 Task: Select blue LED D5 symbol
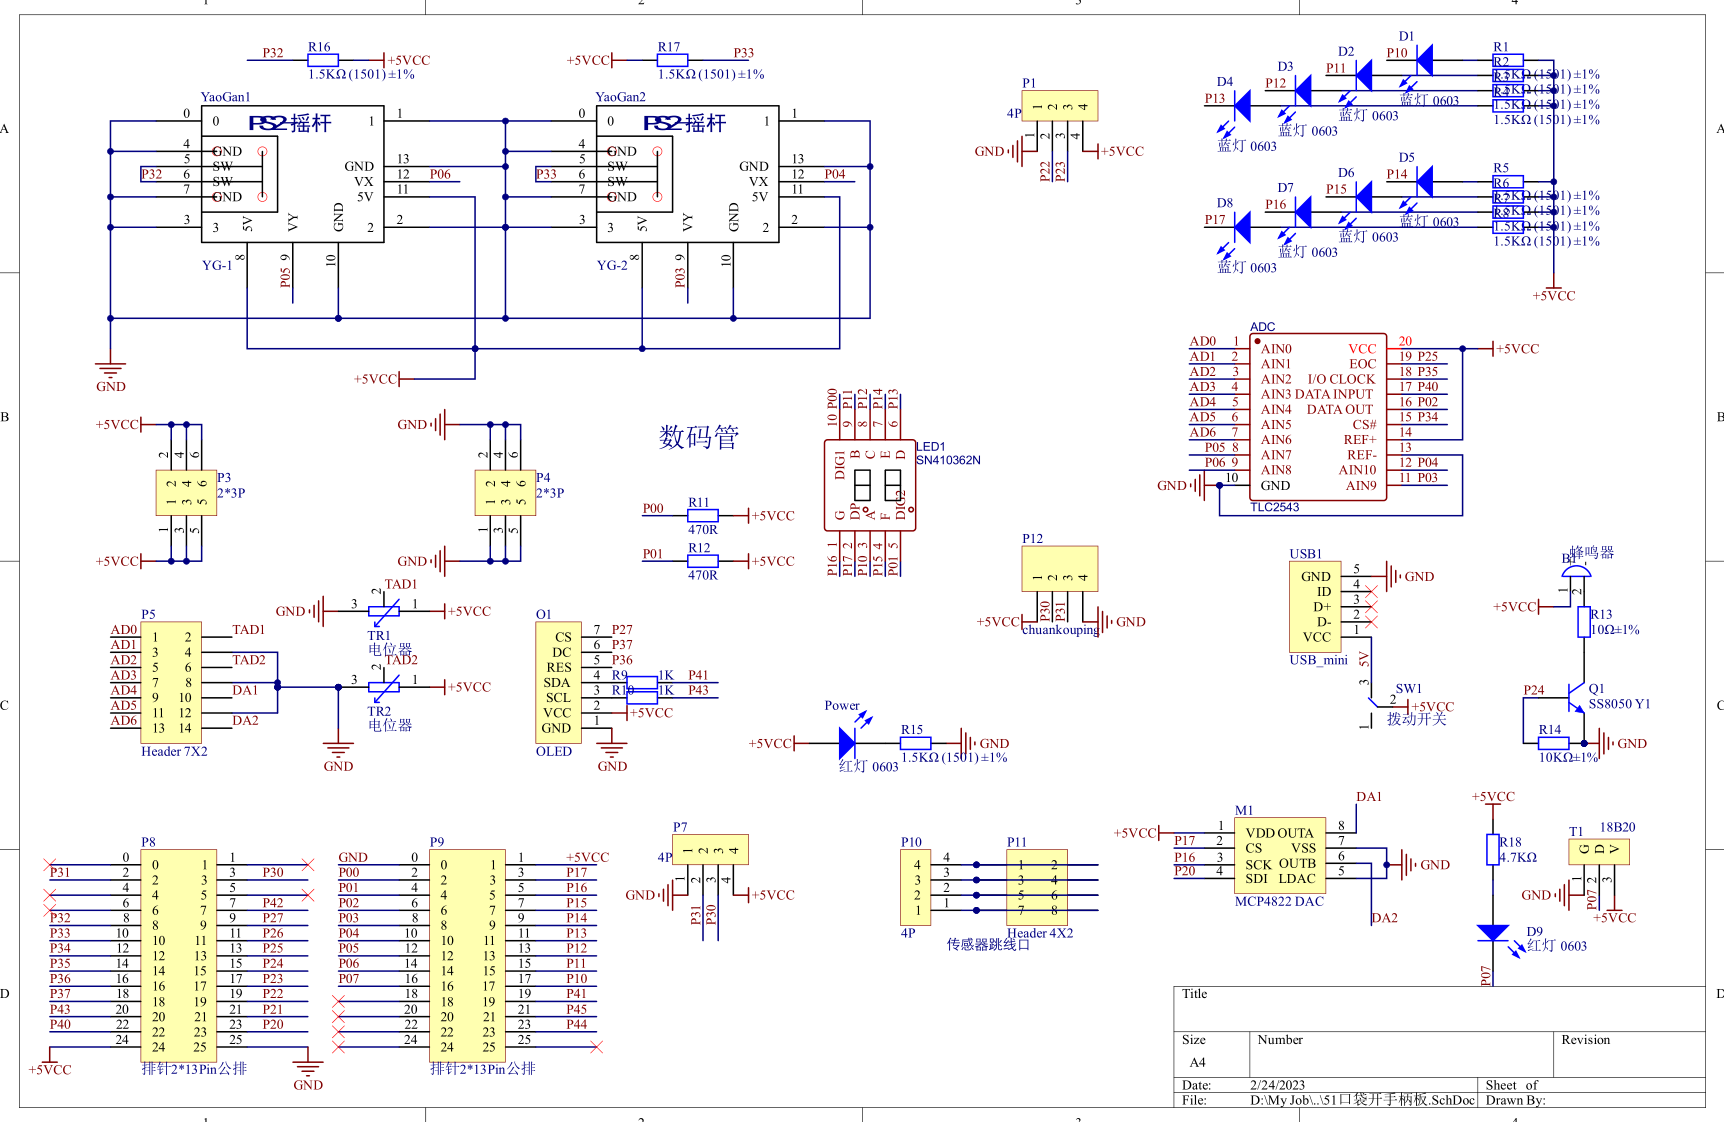point(1424,182)
